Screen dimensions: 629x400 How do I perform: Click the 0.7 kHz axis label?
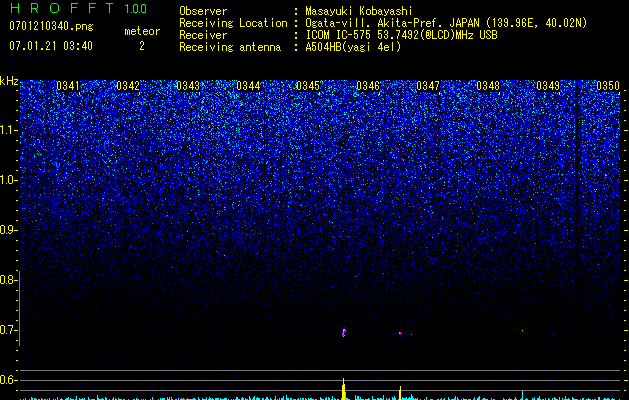(x=7, y=330)
